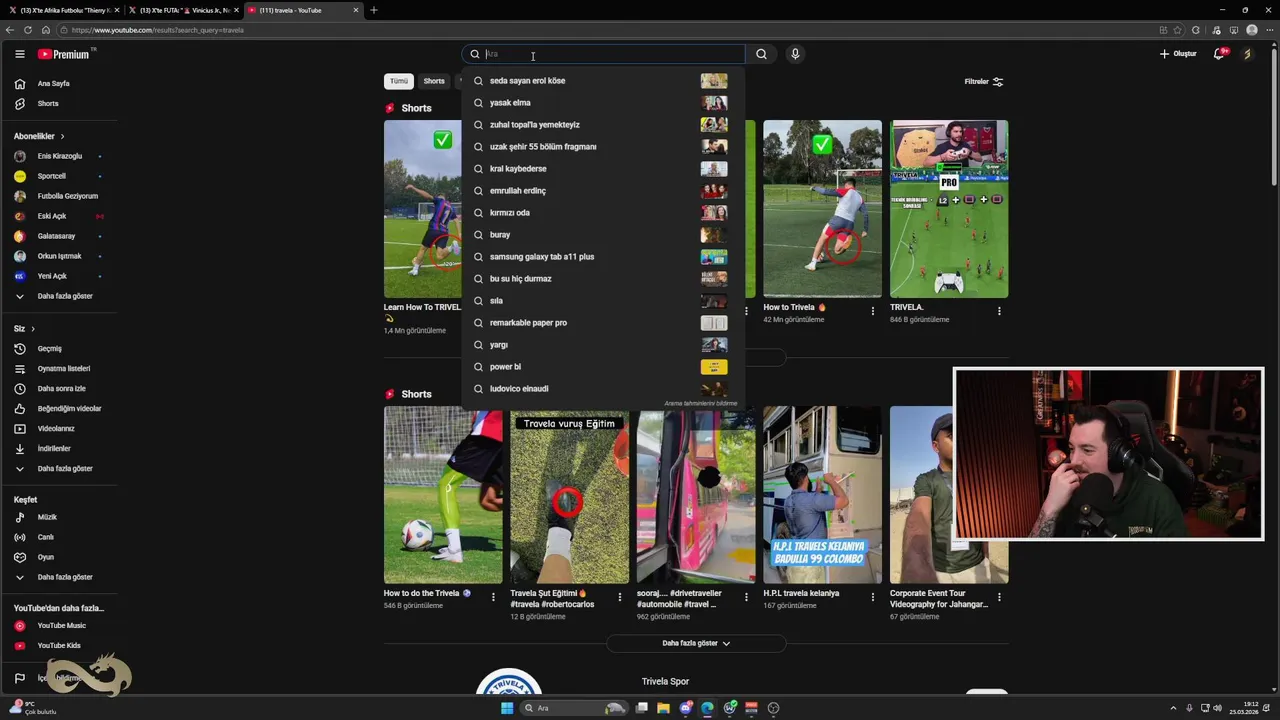Choose suggestion ludovico einaudi
Viewport: 1280px width, 720px height.
pos(603,389)
